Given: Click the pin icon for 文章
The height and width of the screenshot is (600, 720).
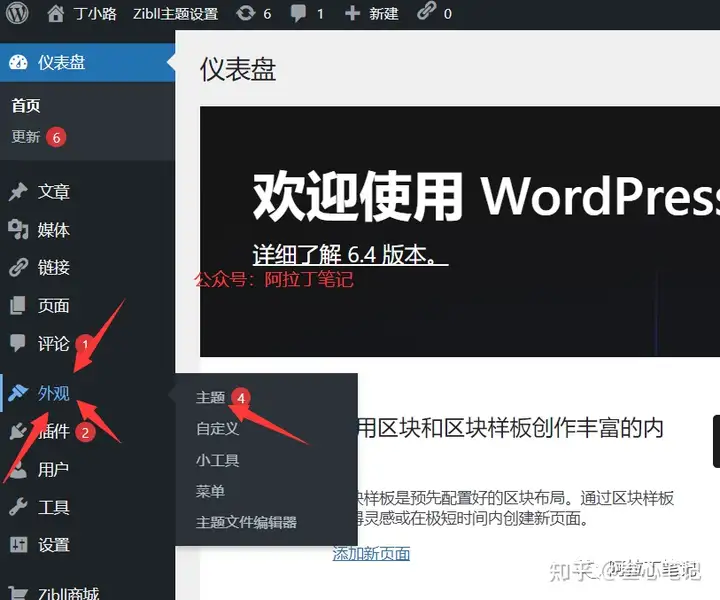Looking at the screenshot, I should click(18, 191).
